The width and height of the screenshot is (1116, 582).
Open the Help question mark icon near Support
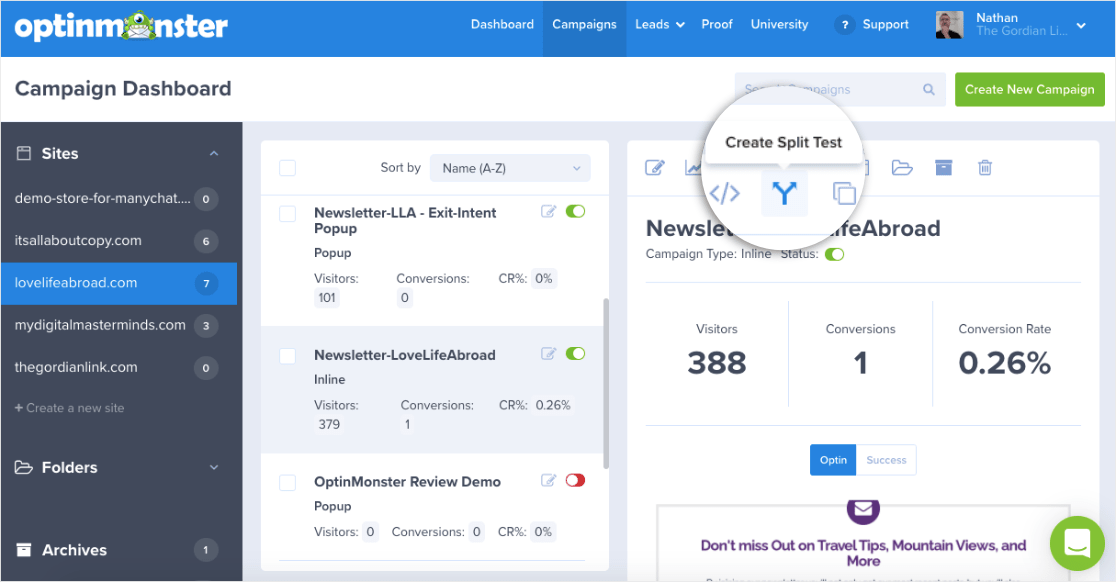click(844, 24)
